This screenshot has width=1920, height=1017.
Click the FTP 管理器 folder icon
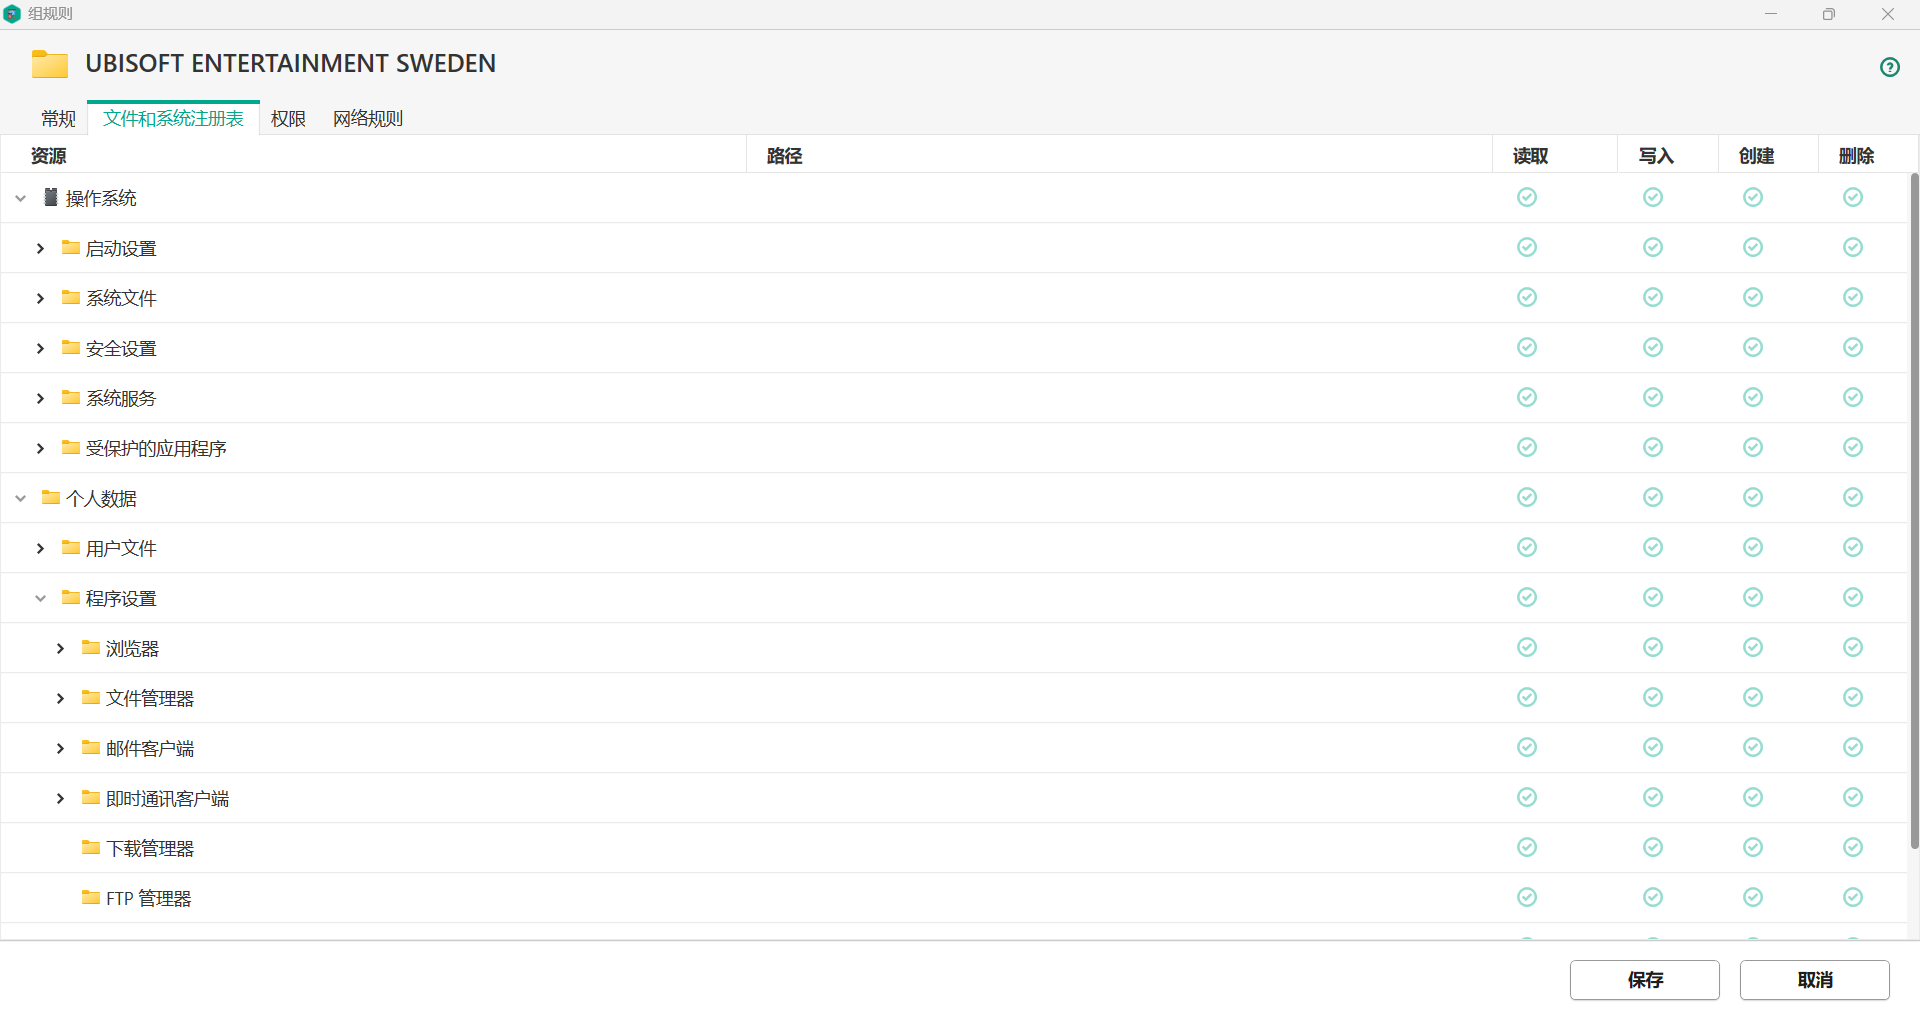pyautogui.click(x=91, y=897)
